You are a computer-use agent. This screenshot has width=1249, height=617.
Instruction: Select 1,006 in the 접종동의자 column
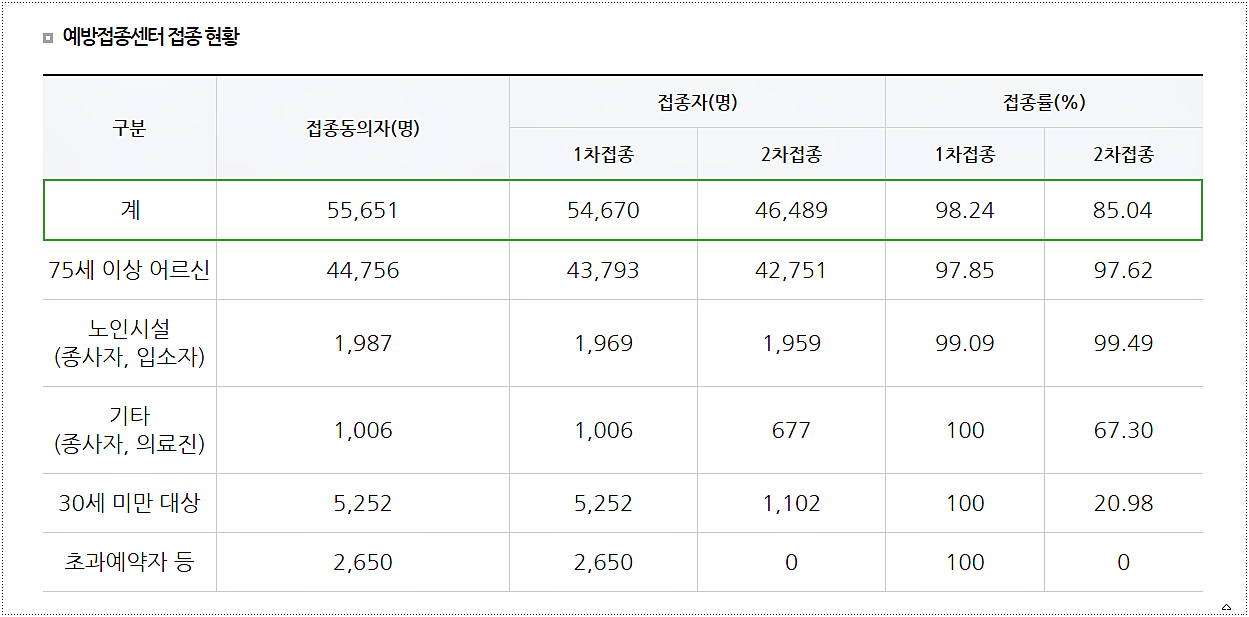click(x=363, y=431)
